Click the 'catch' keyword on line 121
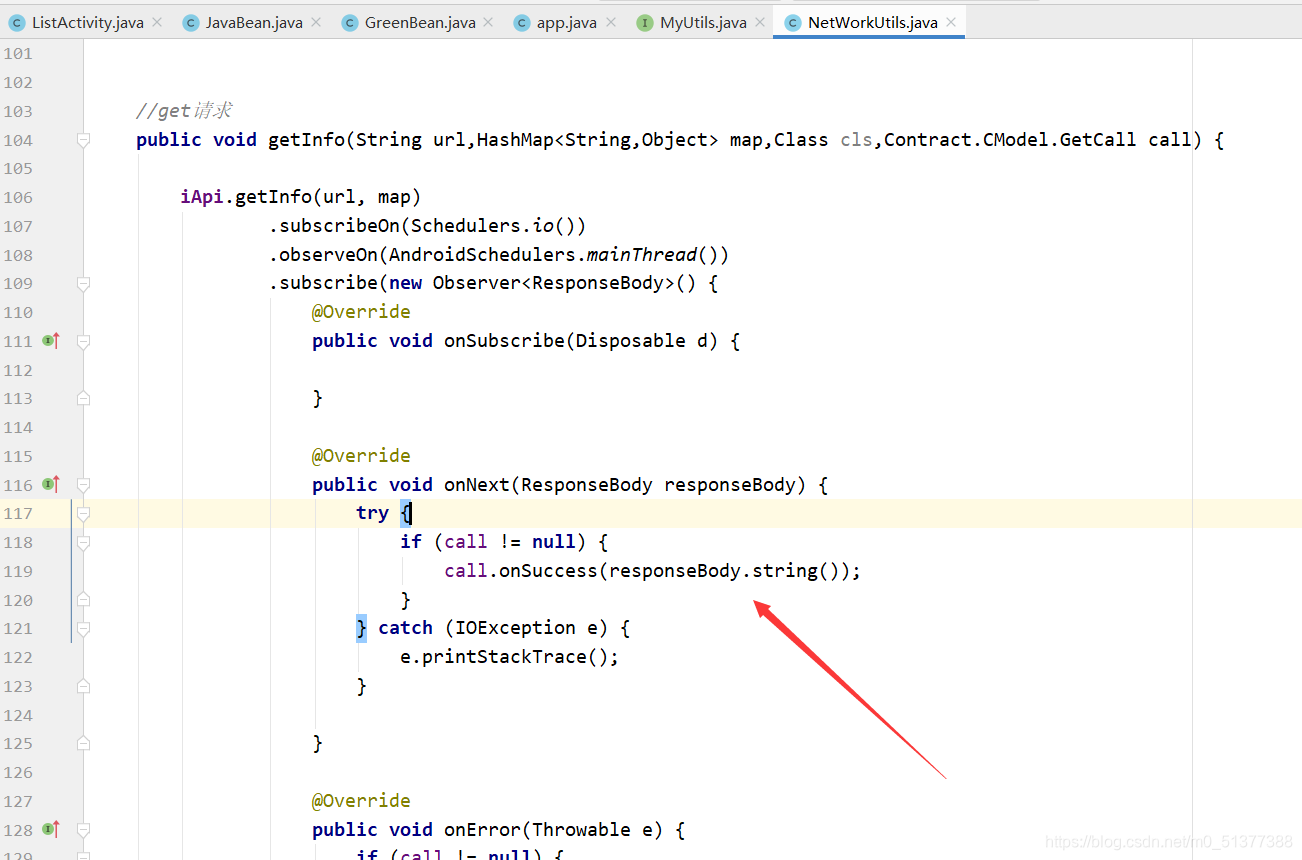1302x860 pixels. pyautogui.click(x=405, y=628)
